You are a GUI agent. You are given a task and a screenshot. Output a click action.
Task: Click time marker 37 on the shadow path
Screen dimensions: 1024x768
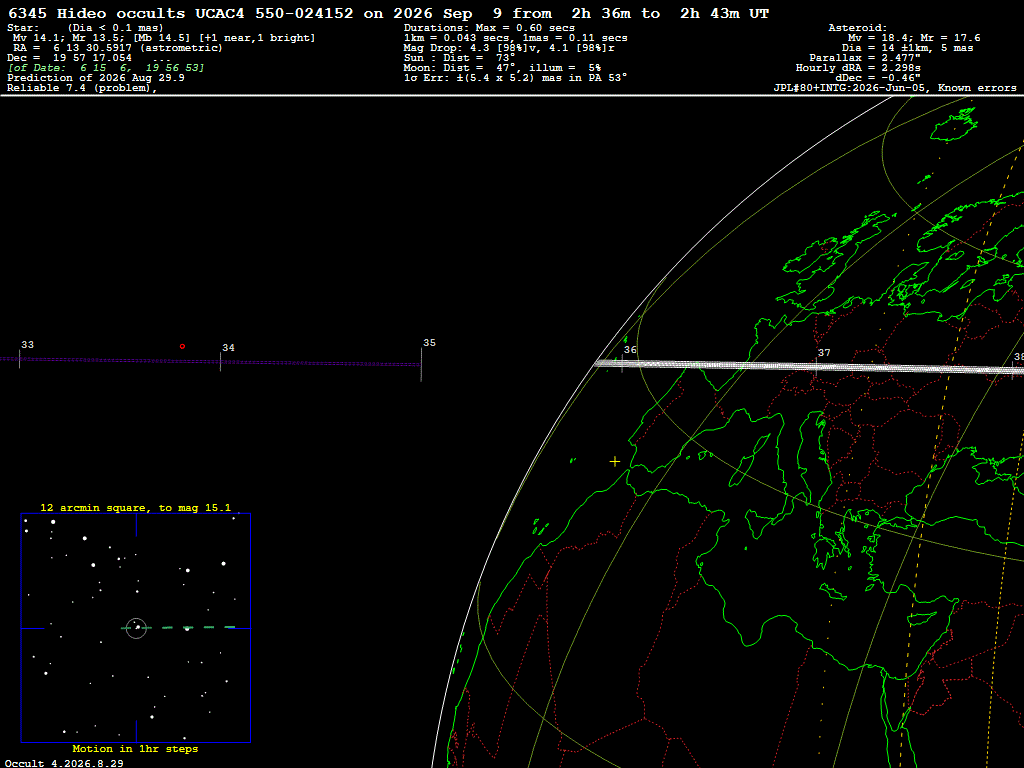tap(824, 353)
